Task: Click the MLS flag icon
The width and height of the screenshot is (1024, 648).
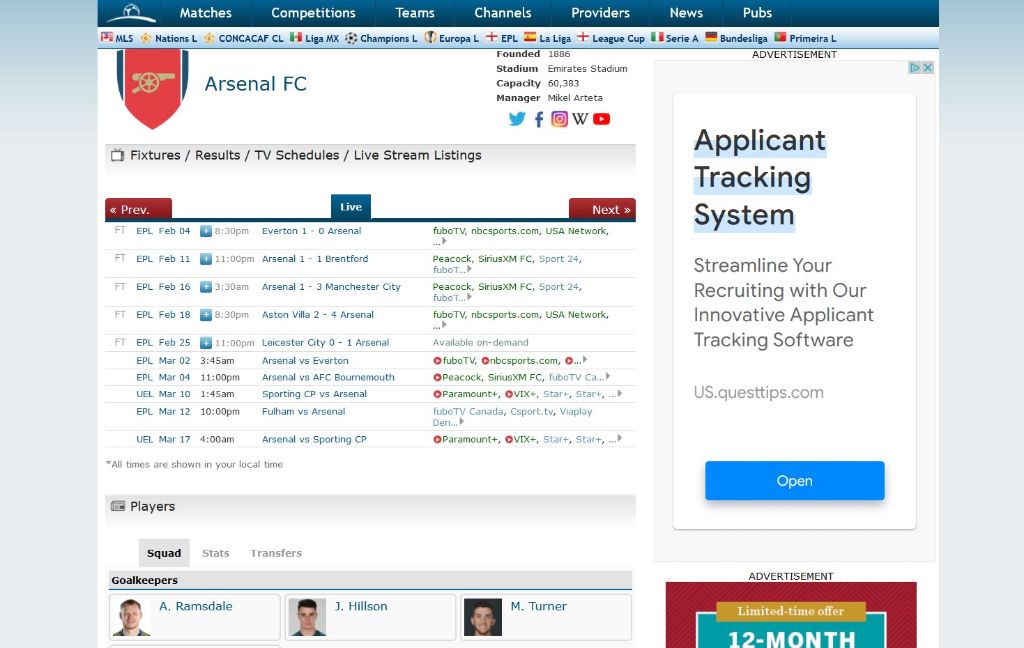Action: point(107,38)
